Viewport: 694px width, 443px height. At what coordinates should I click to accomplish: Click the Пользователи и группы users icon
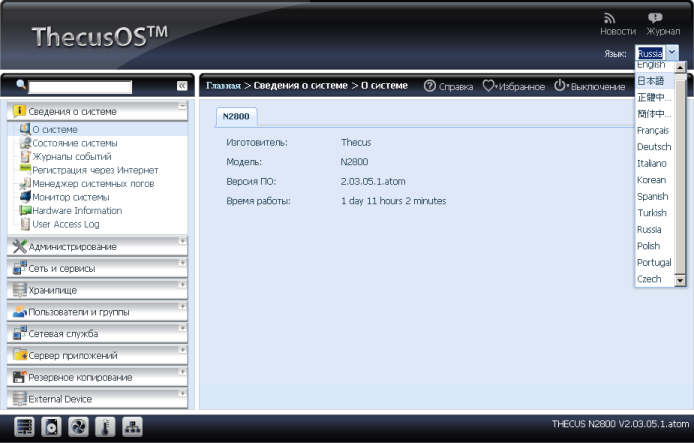19,312
